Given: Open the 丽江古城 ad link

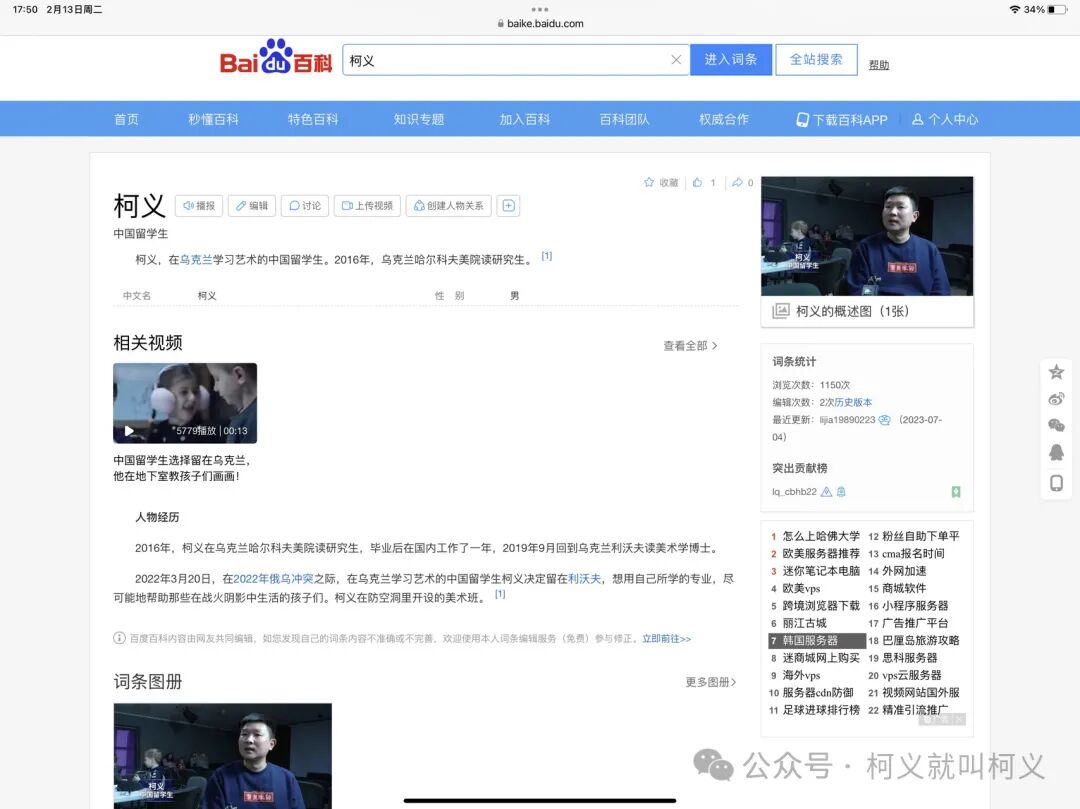Looking at the screenshot, I should pos(804,623).
